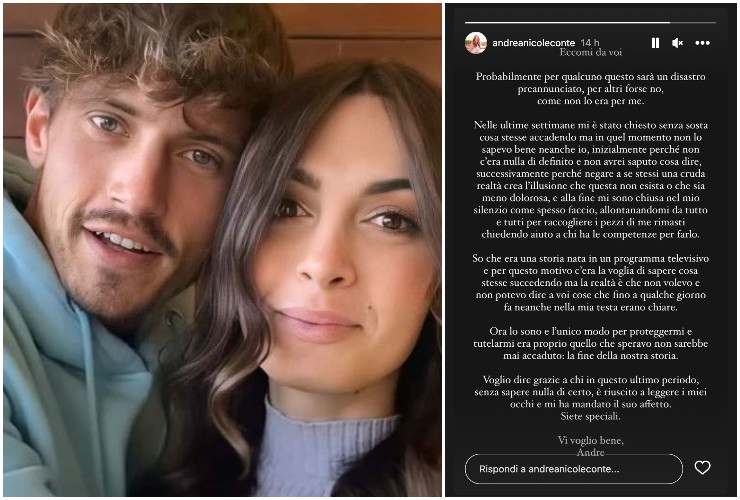Open the three-dot more options menu
The height and width of the screenshot is (500, 740).
[702, 43]
